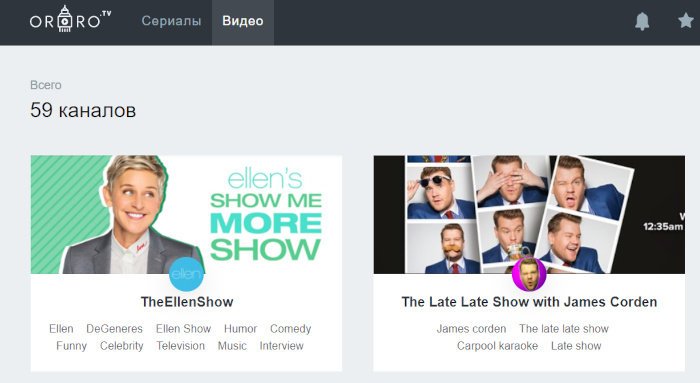Open favorites via the star icon
The height and width of the screenshot is (383, 700).
pos(686,21)
